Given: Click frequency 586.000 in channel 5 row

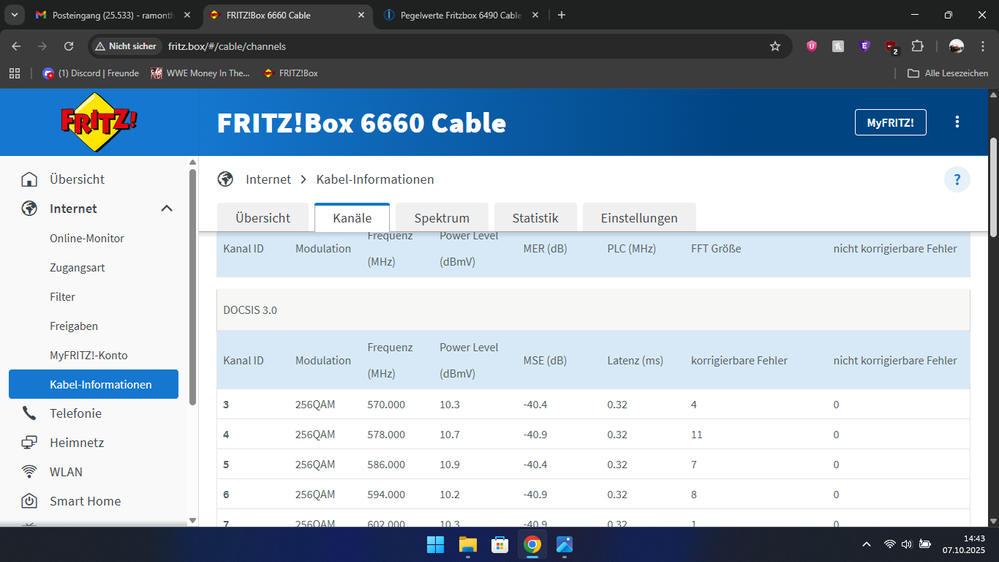Looking at the screenshot, I should (x=386, y=465).
